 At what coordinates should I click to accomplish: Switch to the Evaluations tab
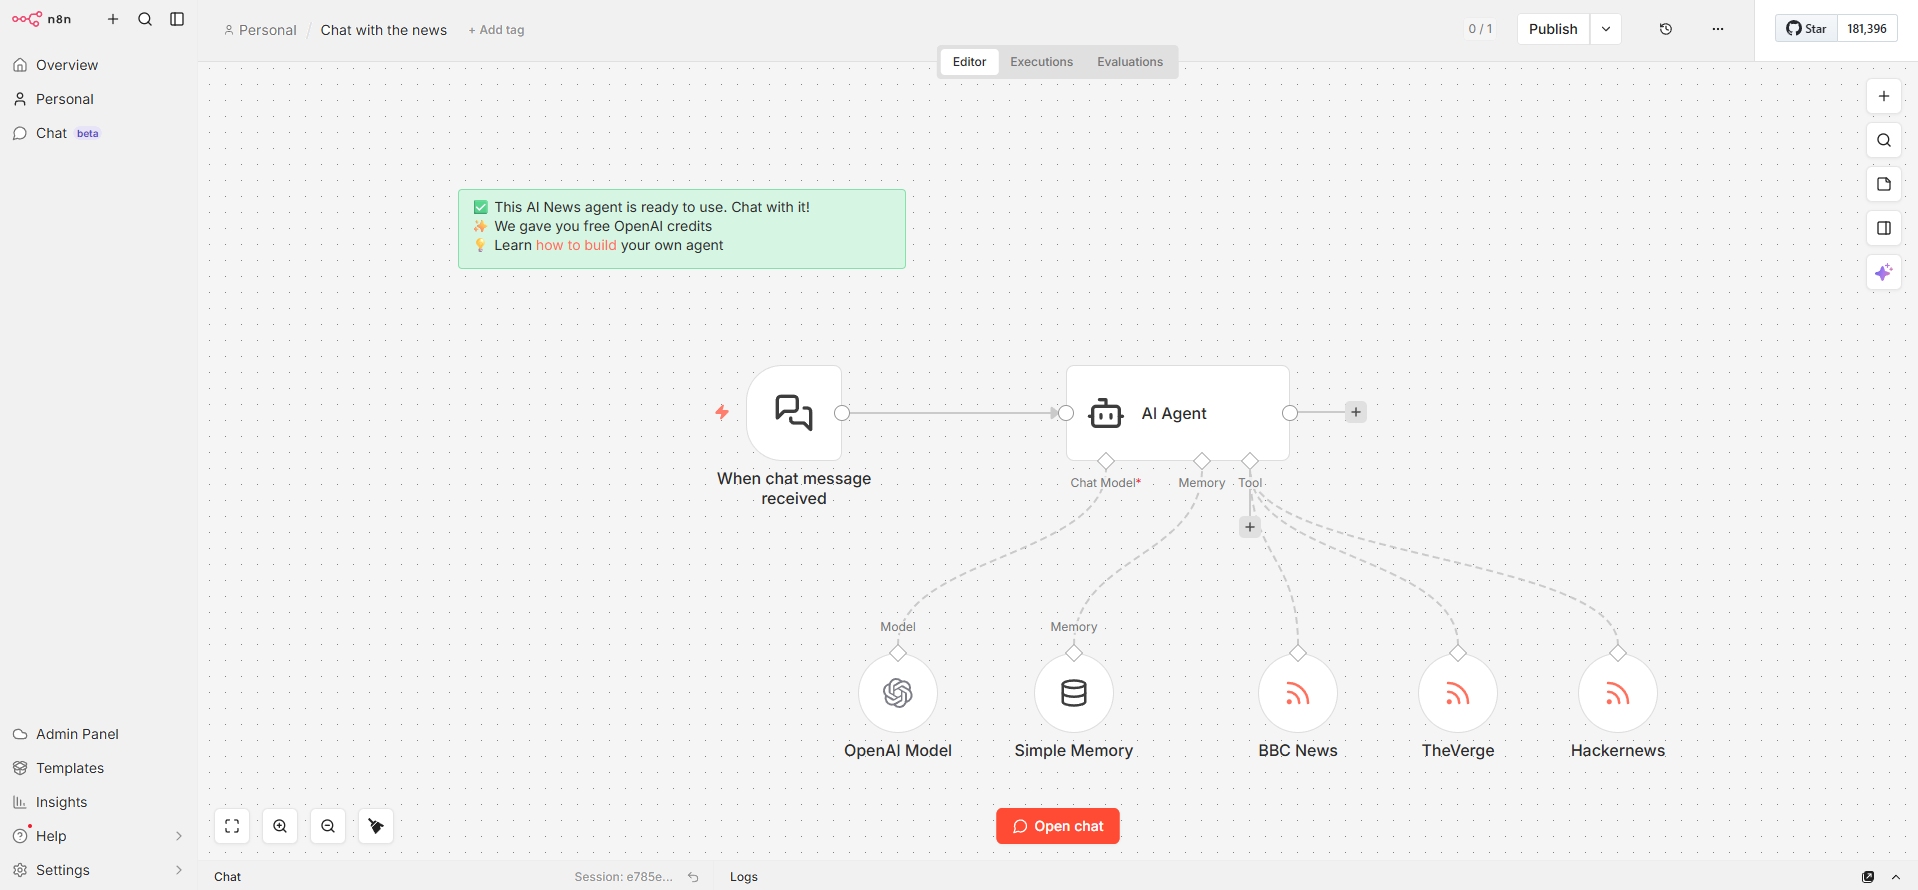tap(1129, 62)
